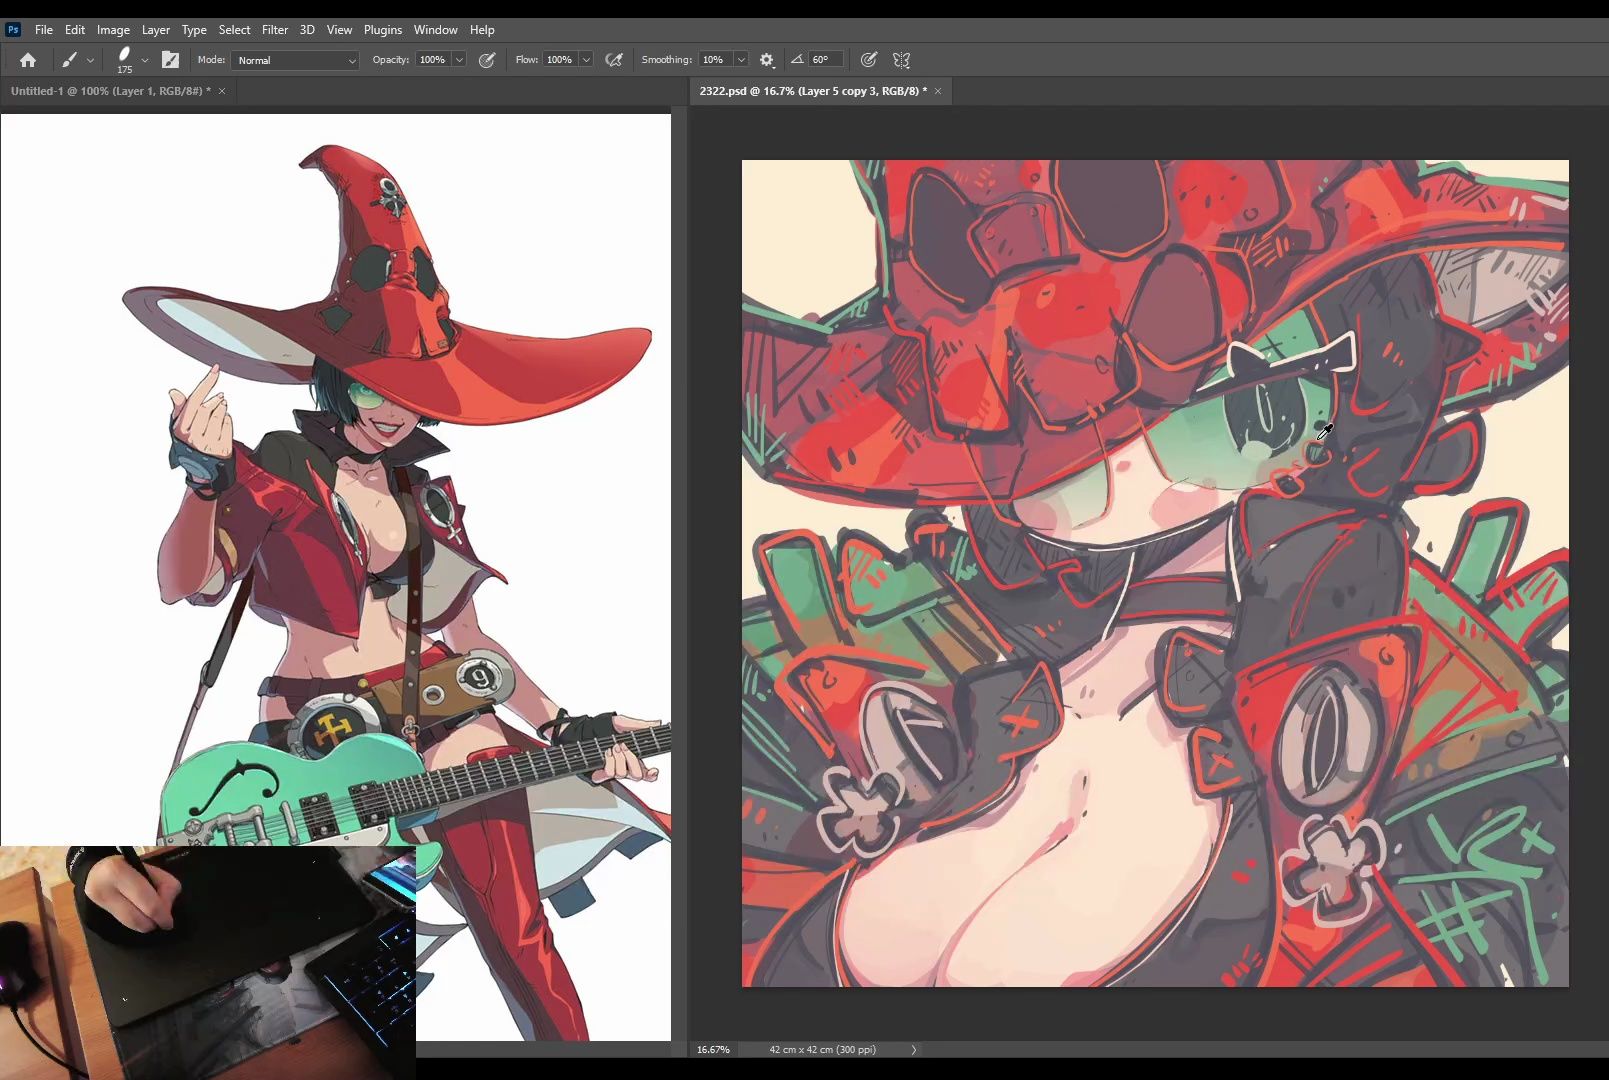This screenshot has height=1080, width=1609.
Task: Open the Select menu
Action: tap(235, 30)
